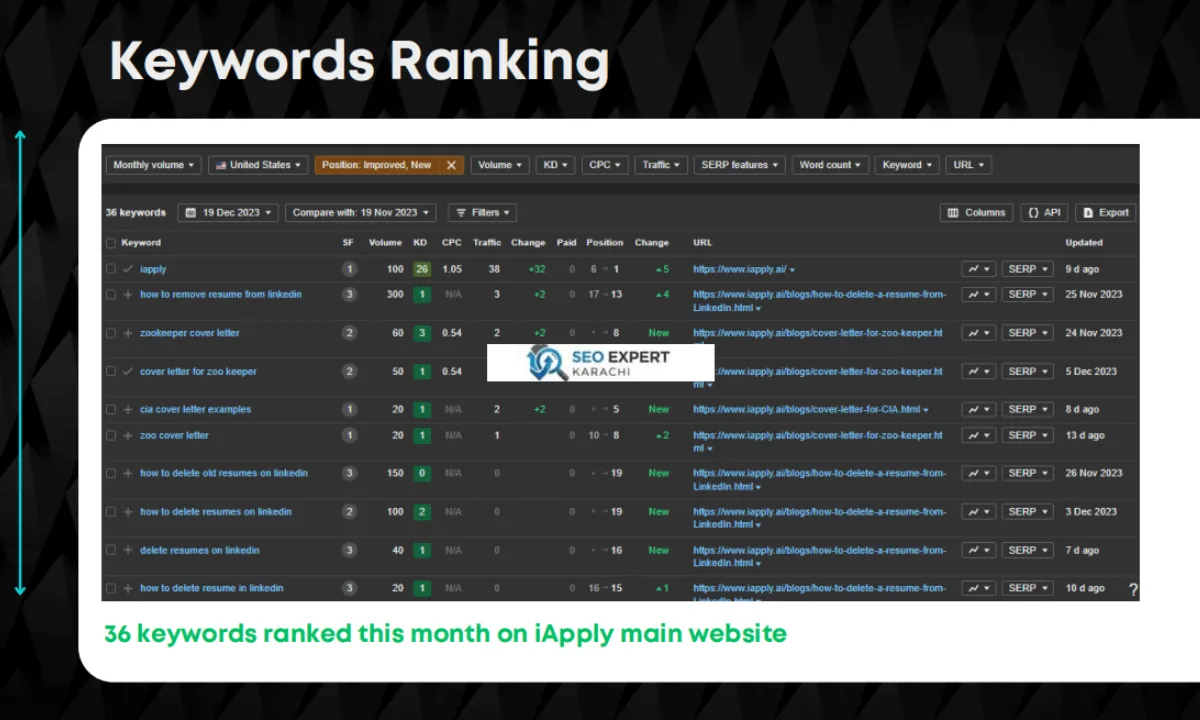Open the Word count filter dropdown
The height and width of the screenshot is (720, 1200).
(x=830, y=165)
